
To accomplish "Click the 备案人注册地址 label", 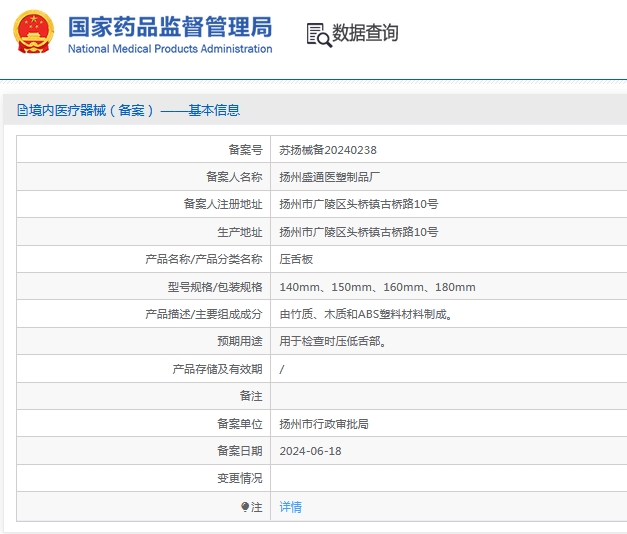I will tap(223, 204).
